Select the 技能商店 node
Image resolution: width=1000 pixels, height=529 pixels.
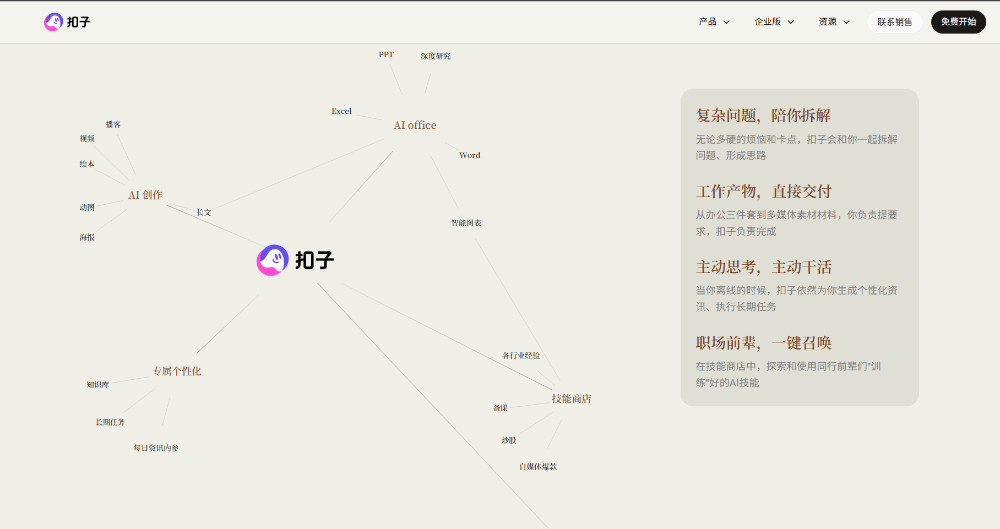(571, 398)
